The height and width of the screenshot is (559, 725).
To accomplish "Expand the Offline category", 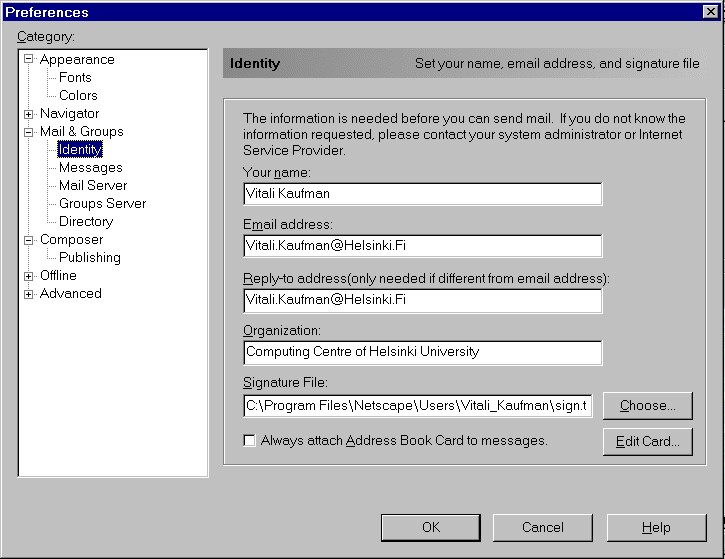I will tap(29, 276).
